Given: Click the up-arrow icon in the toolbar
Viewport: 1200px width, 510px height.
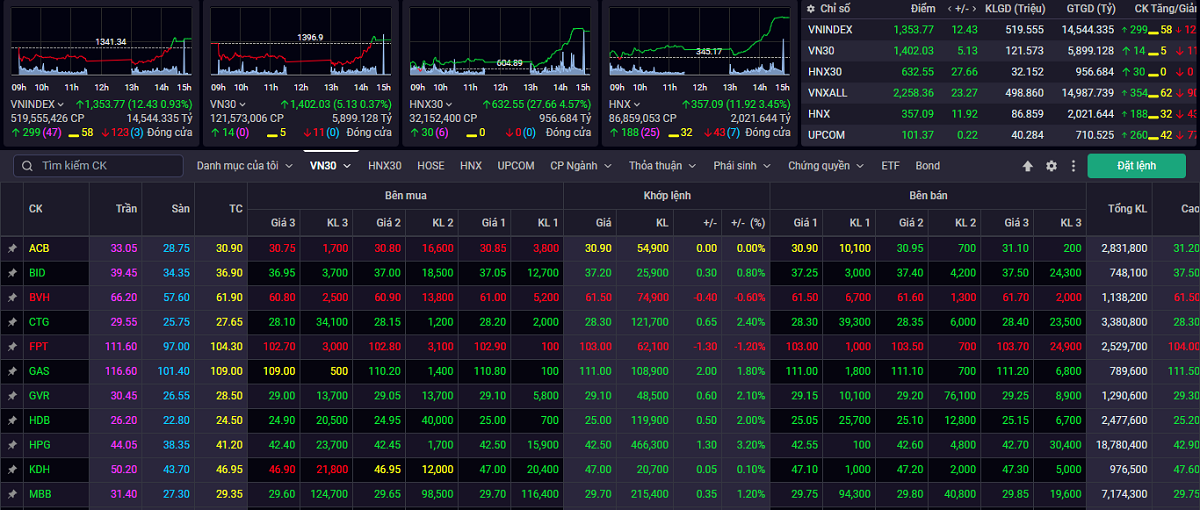Looking at the screenshot, I should (1027, 166).
